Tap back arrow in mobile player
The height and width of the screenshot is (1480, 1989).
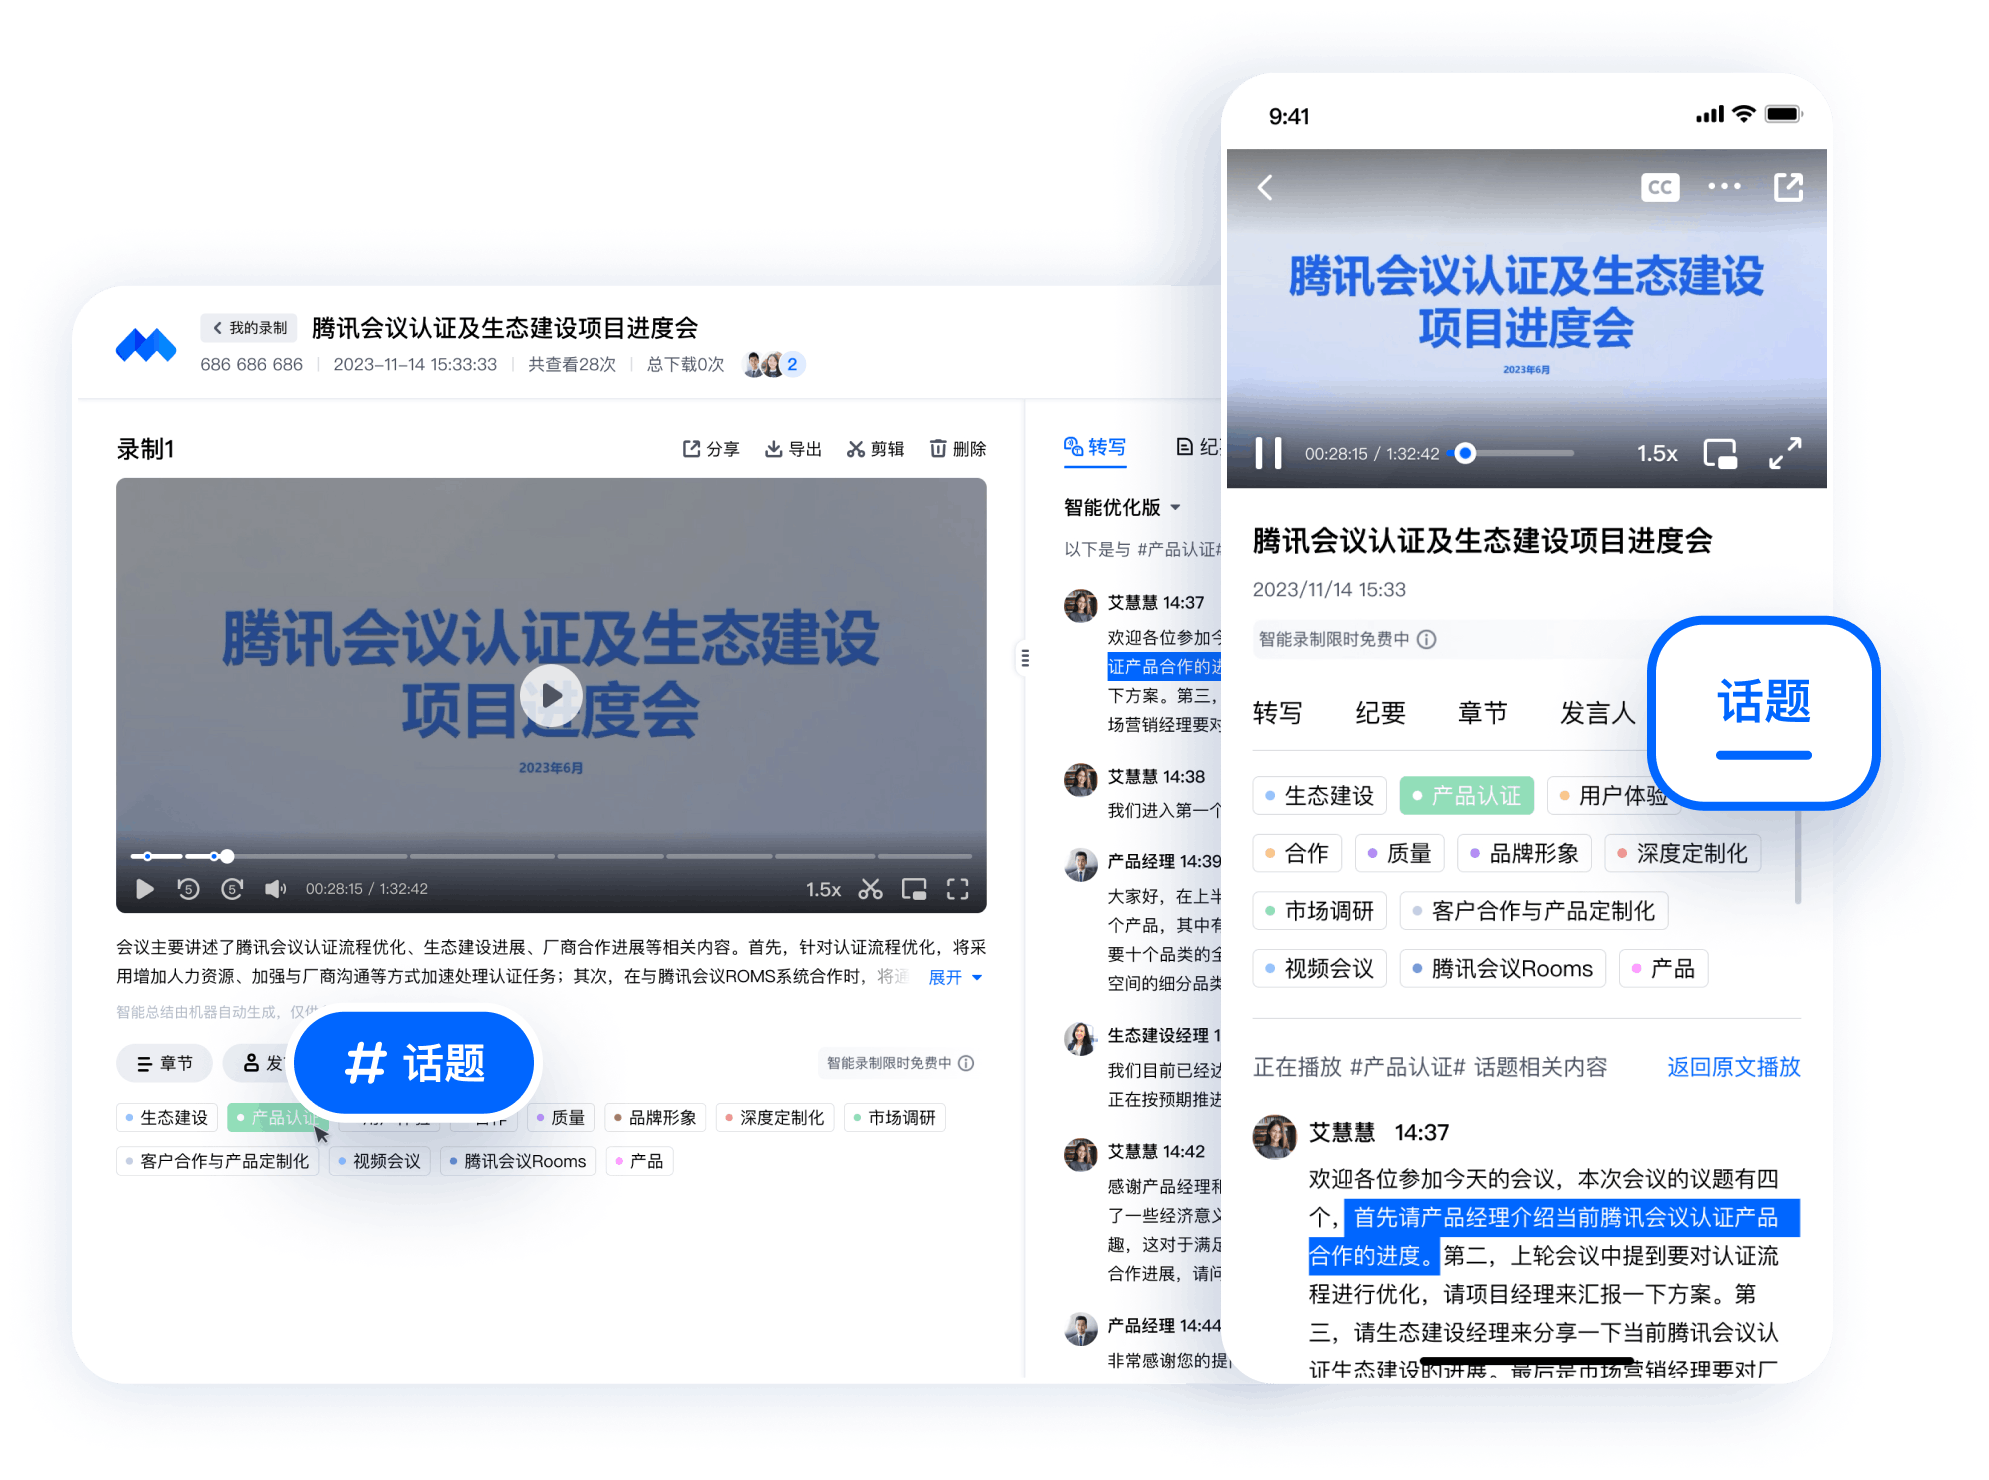[1266, 187]
